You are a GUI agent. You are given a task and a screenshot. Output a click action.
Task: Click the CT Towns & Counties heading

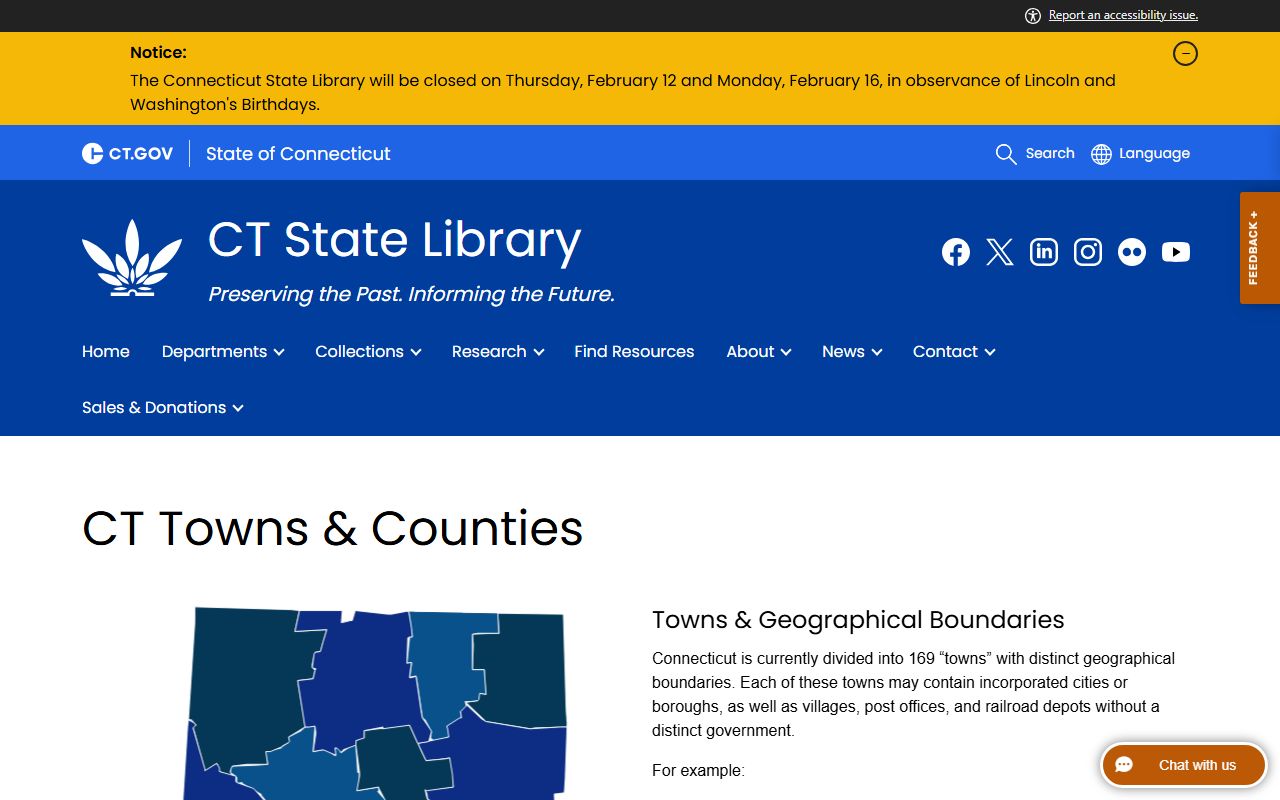332,528
